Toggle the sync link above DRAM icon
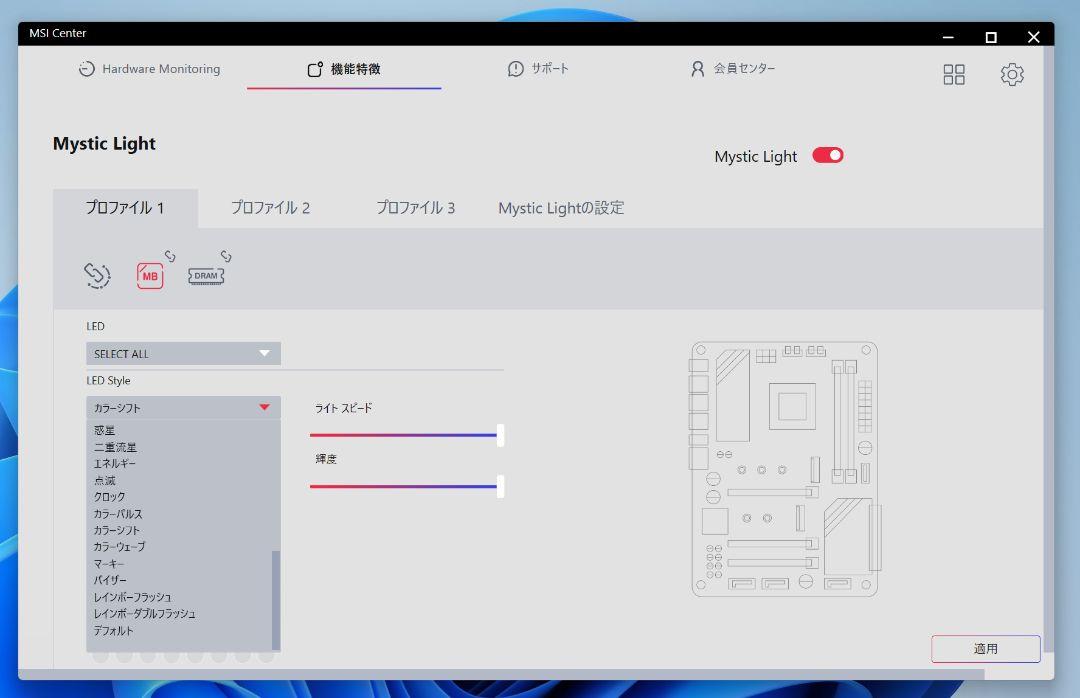Screen dimensions: 1080x698 [x=226, y=256]
